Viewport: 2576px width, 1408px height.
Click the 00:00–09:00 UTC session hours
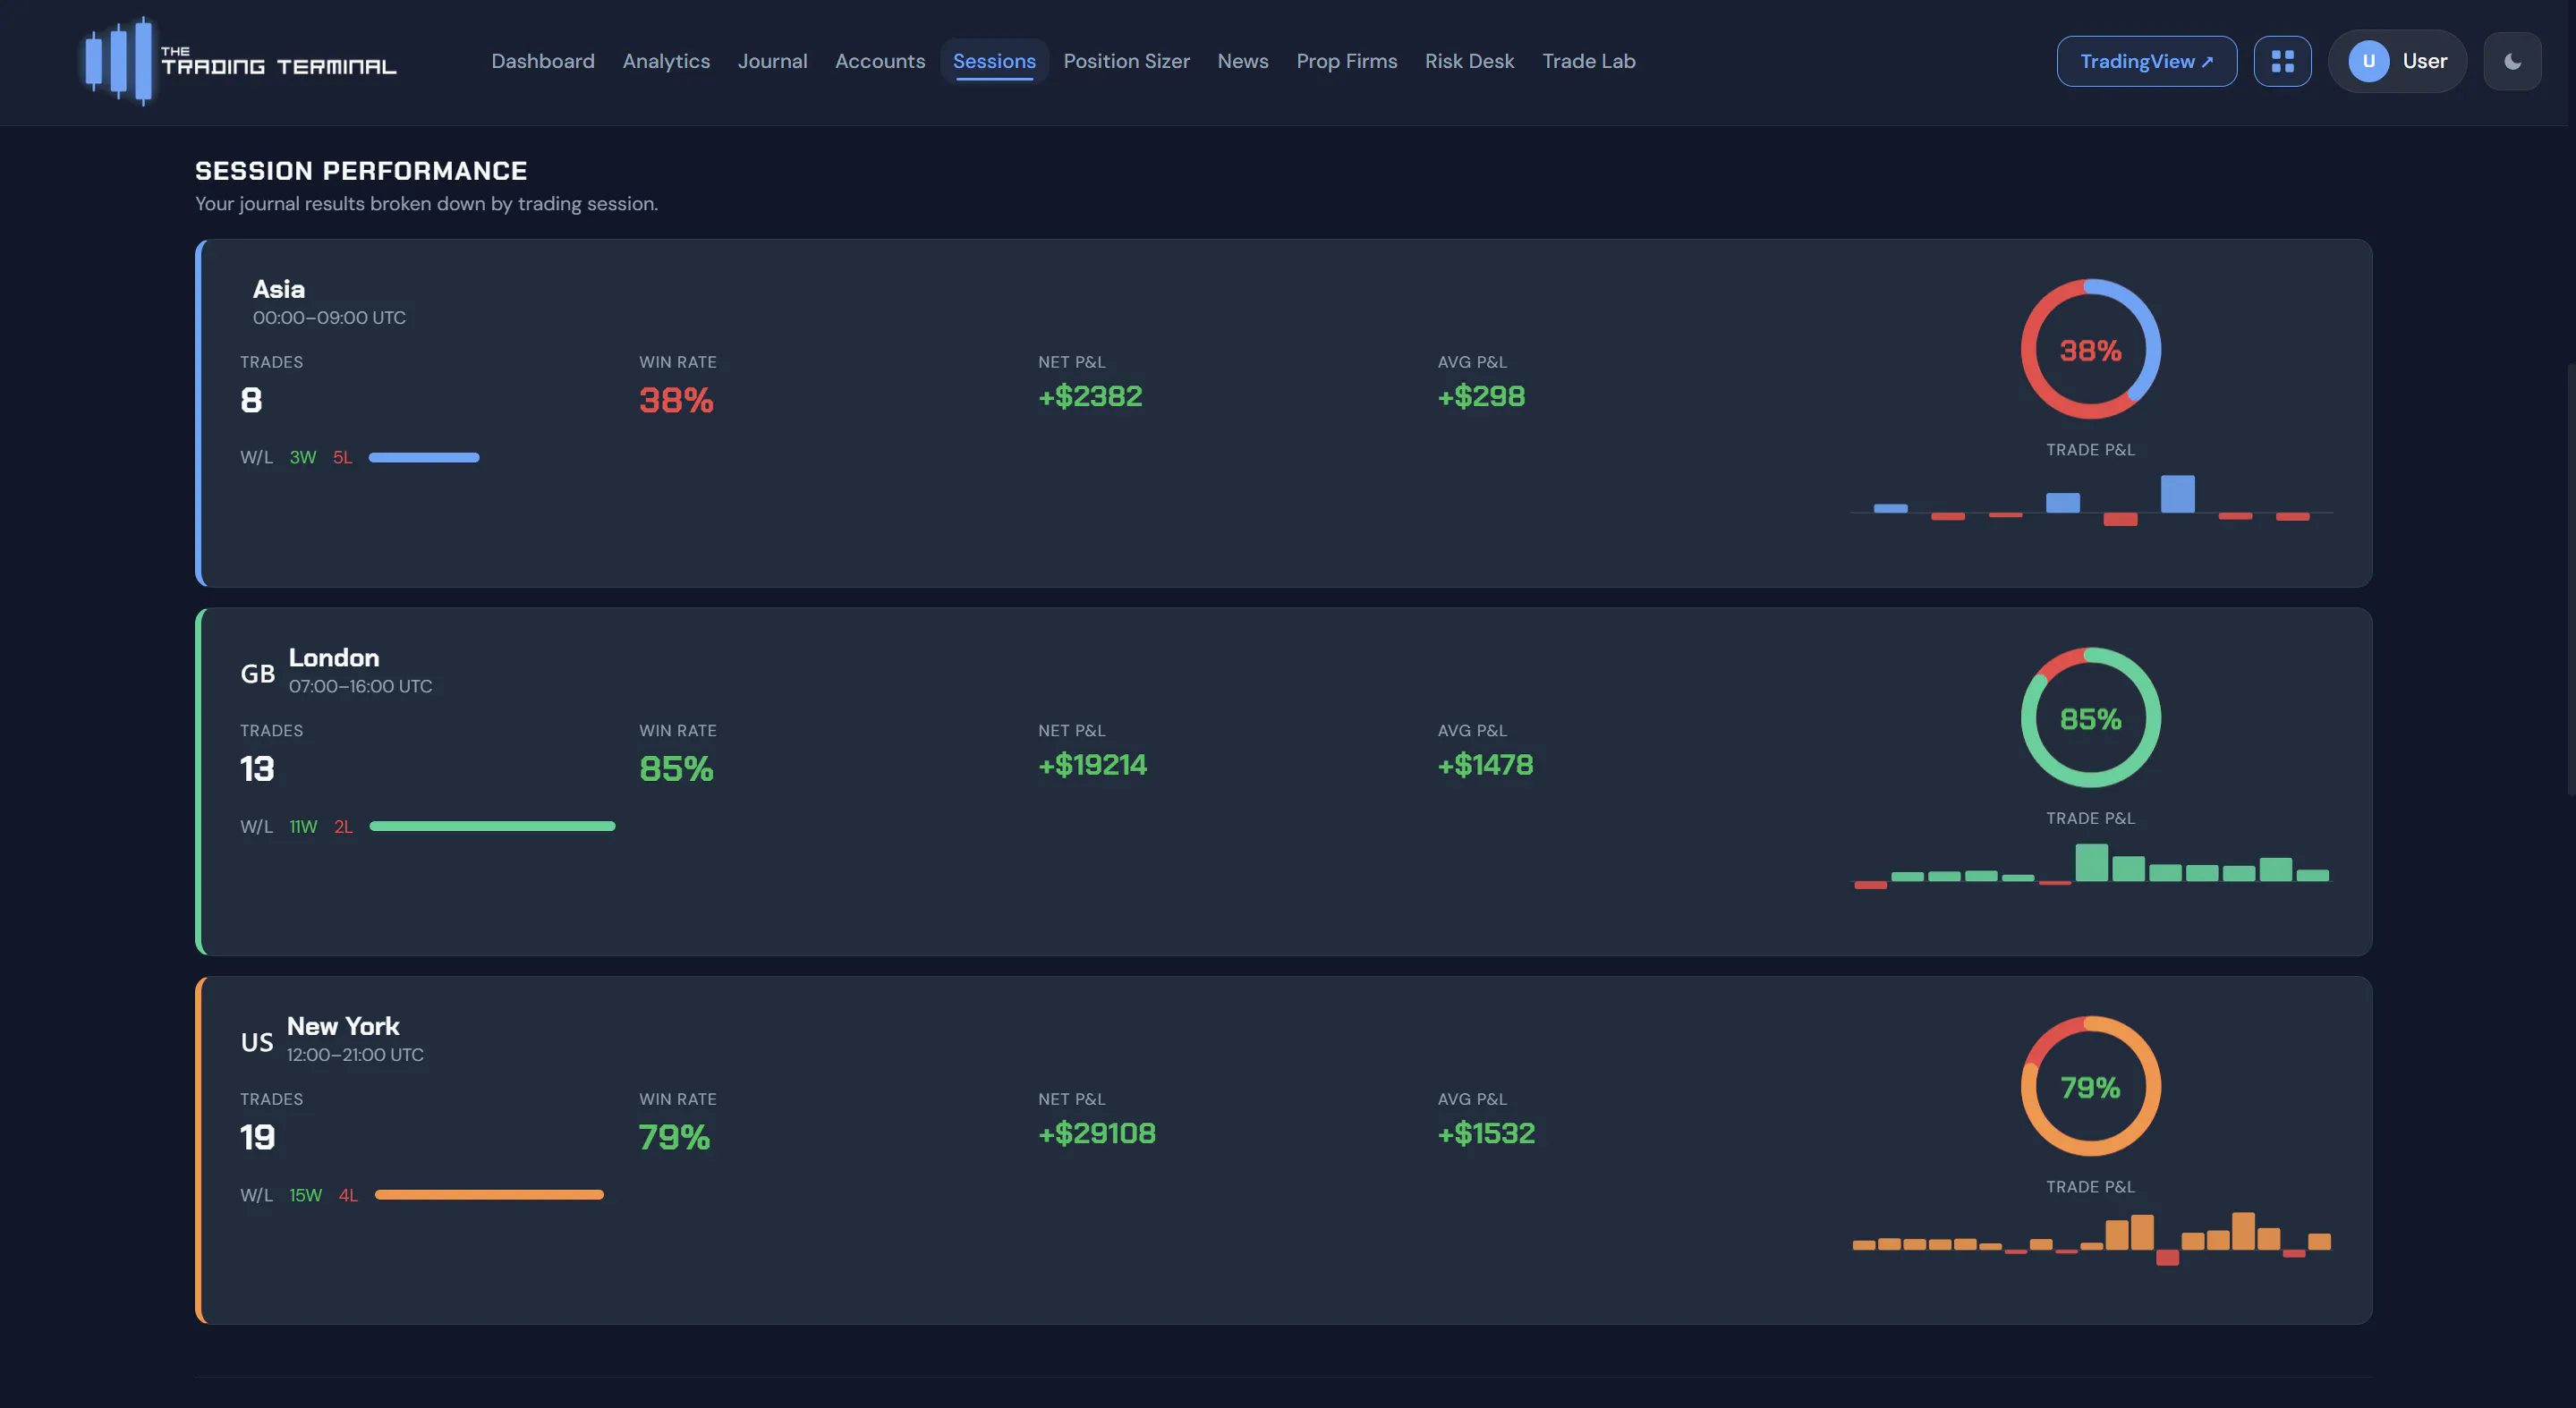coord(329,318)
